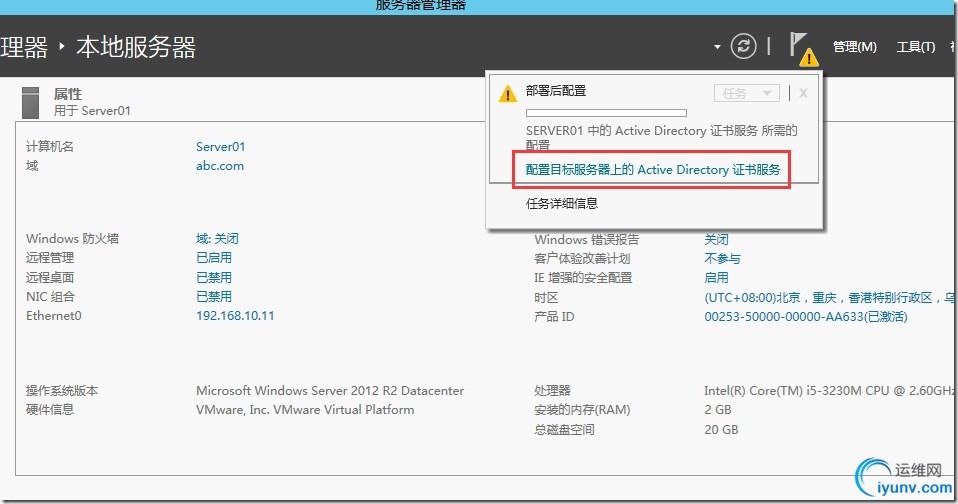Click 远程管理 value 已启用

pos(214,258)
